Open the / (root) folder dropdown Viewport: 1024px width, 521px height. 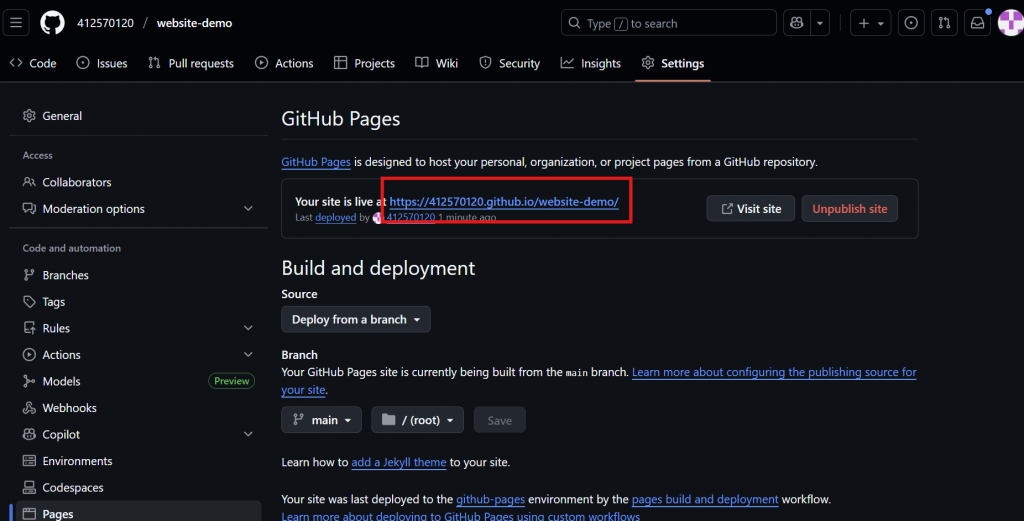pyautogui.click(x=417, y=420)
